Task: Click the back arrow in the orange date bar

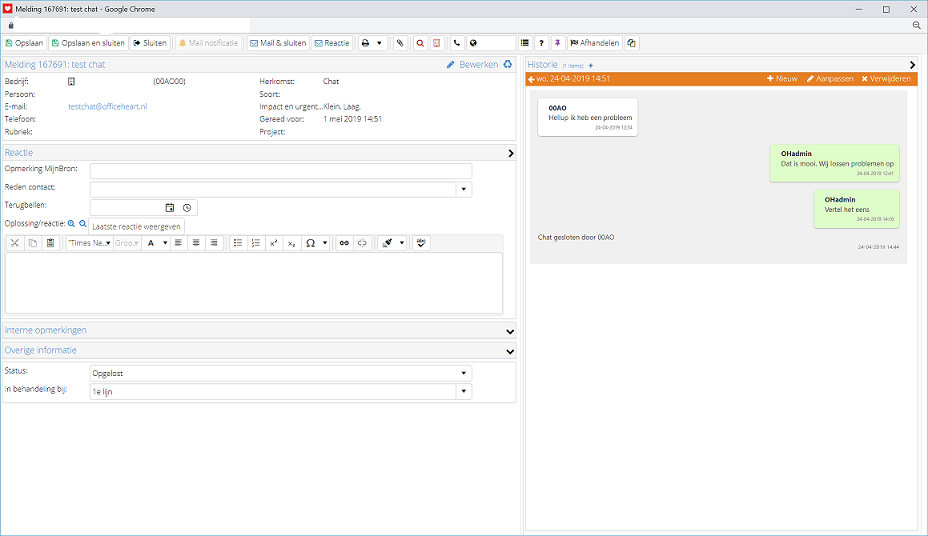Action: point(531,79)
